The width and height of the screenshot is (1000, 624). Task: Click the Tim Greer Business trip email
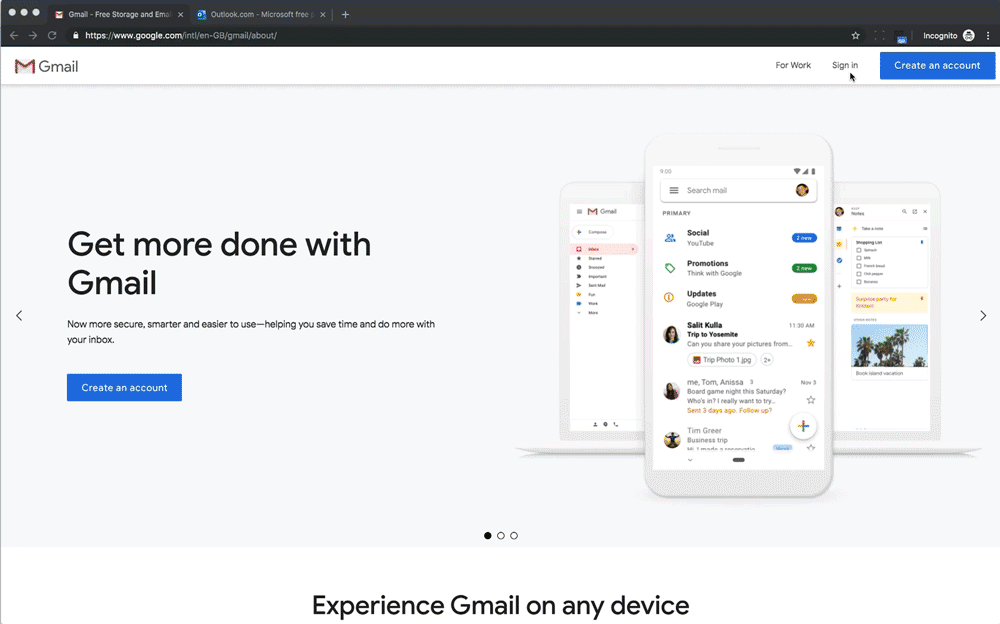pos(739,438)
